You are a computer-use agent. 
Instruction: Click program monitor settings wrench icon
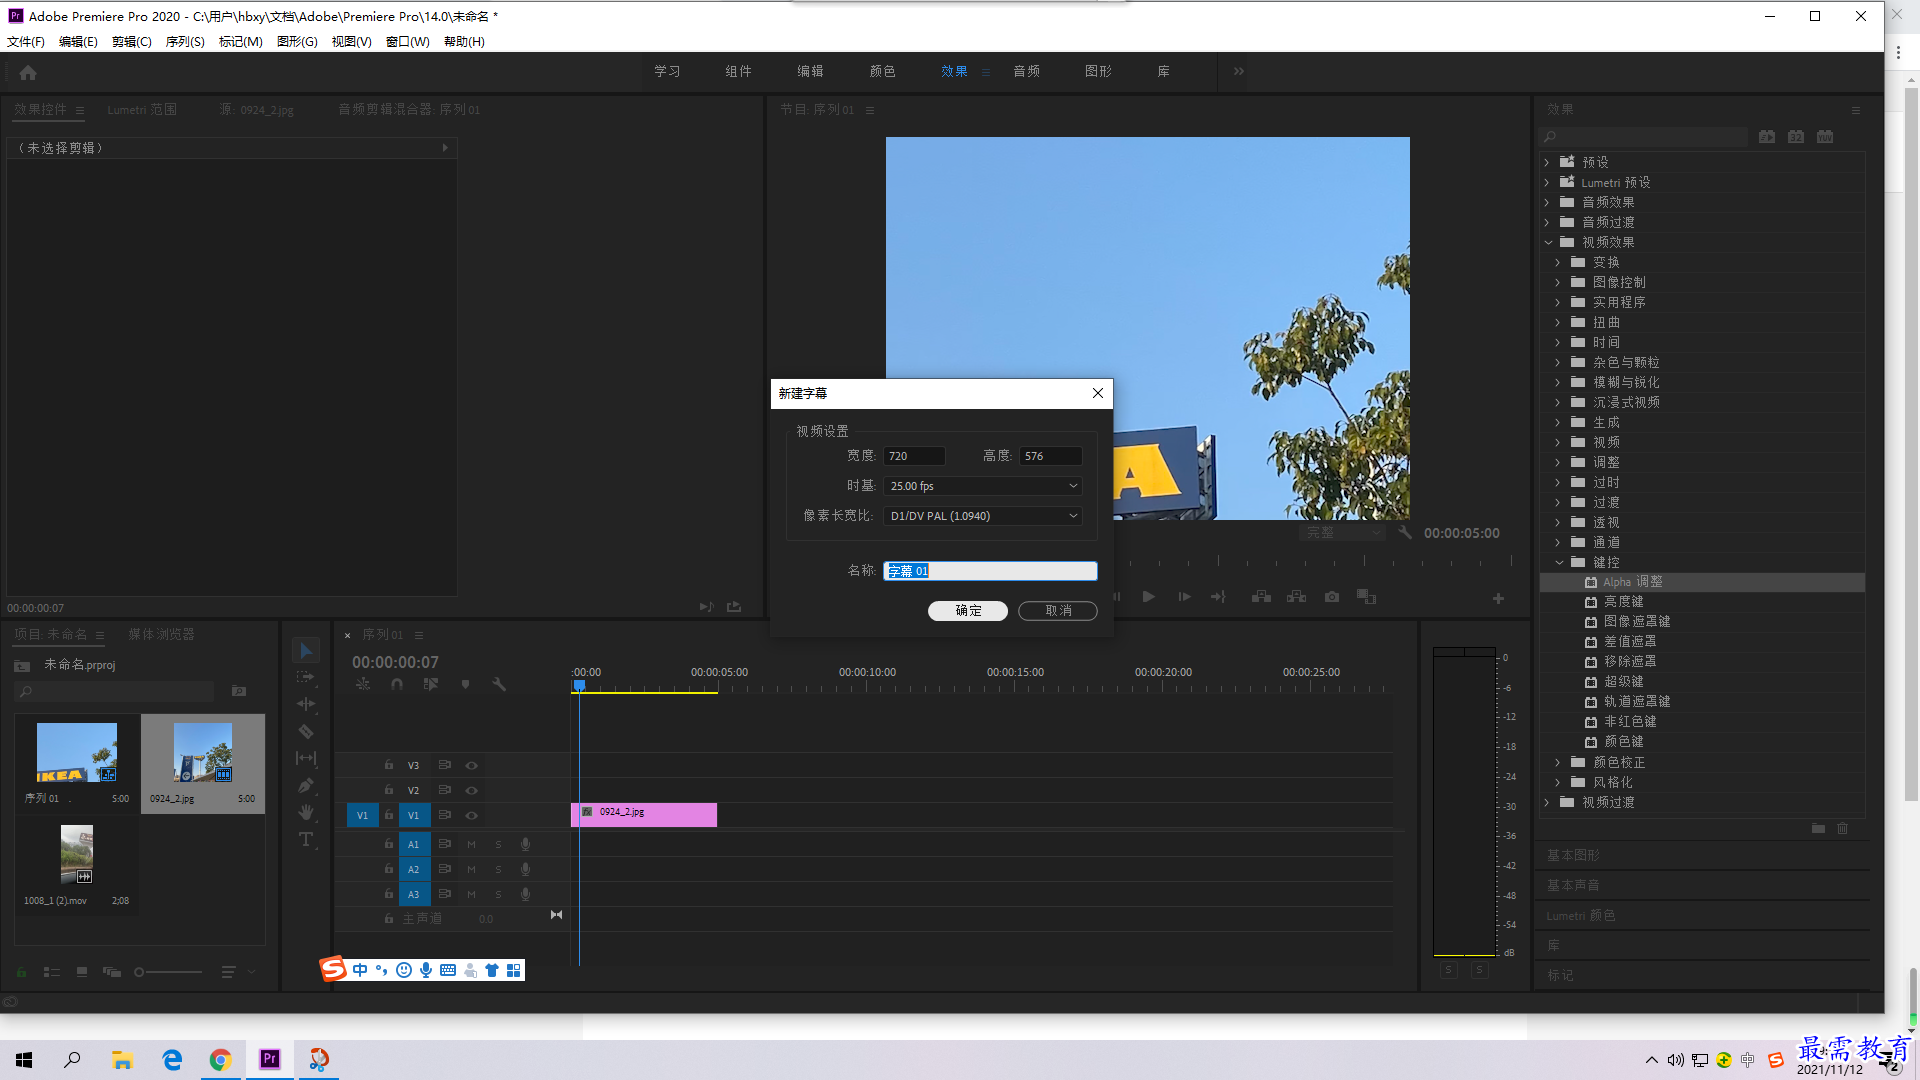[1405, 533]
